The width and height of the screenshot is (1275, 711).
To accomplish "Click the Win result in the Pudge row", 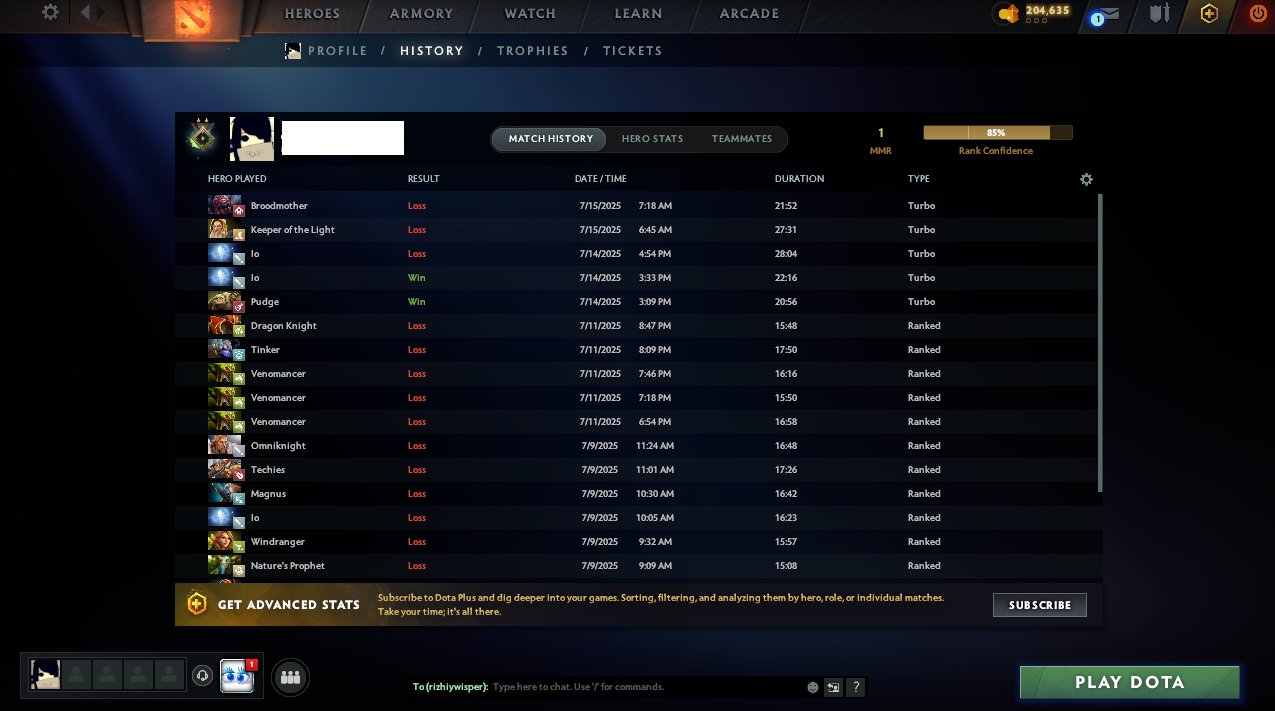I will click(x=416, y=301).
